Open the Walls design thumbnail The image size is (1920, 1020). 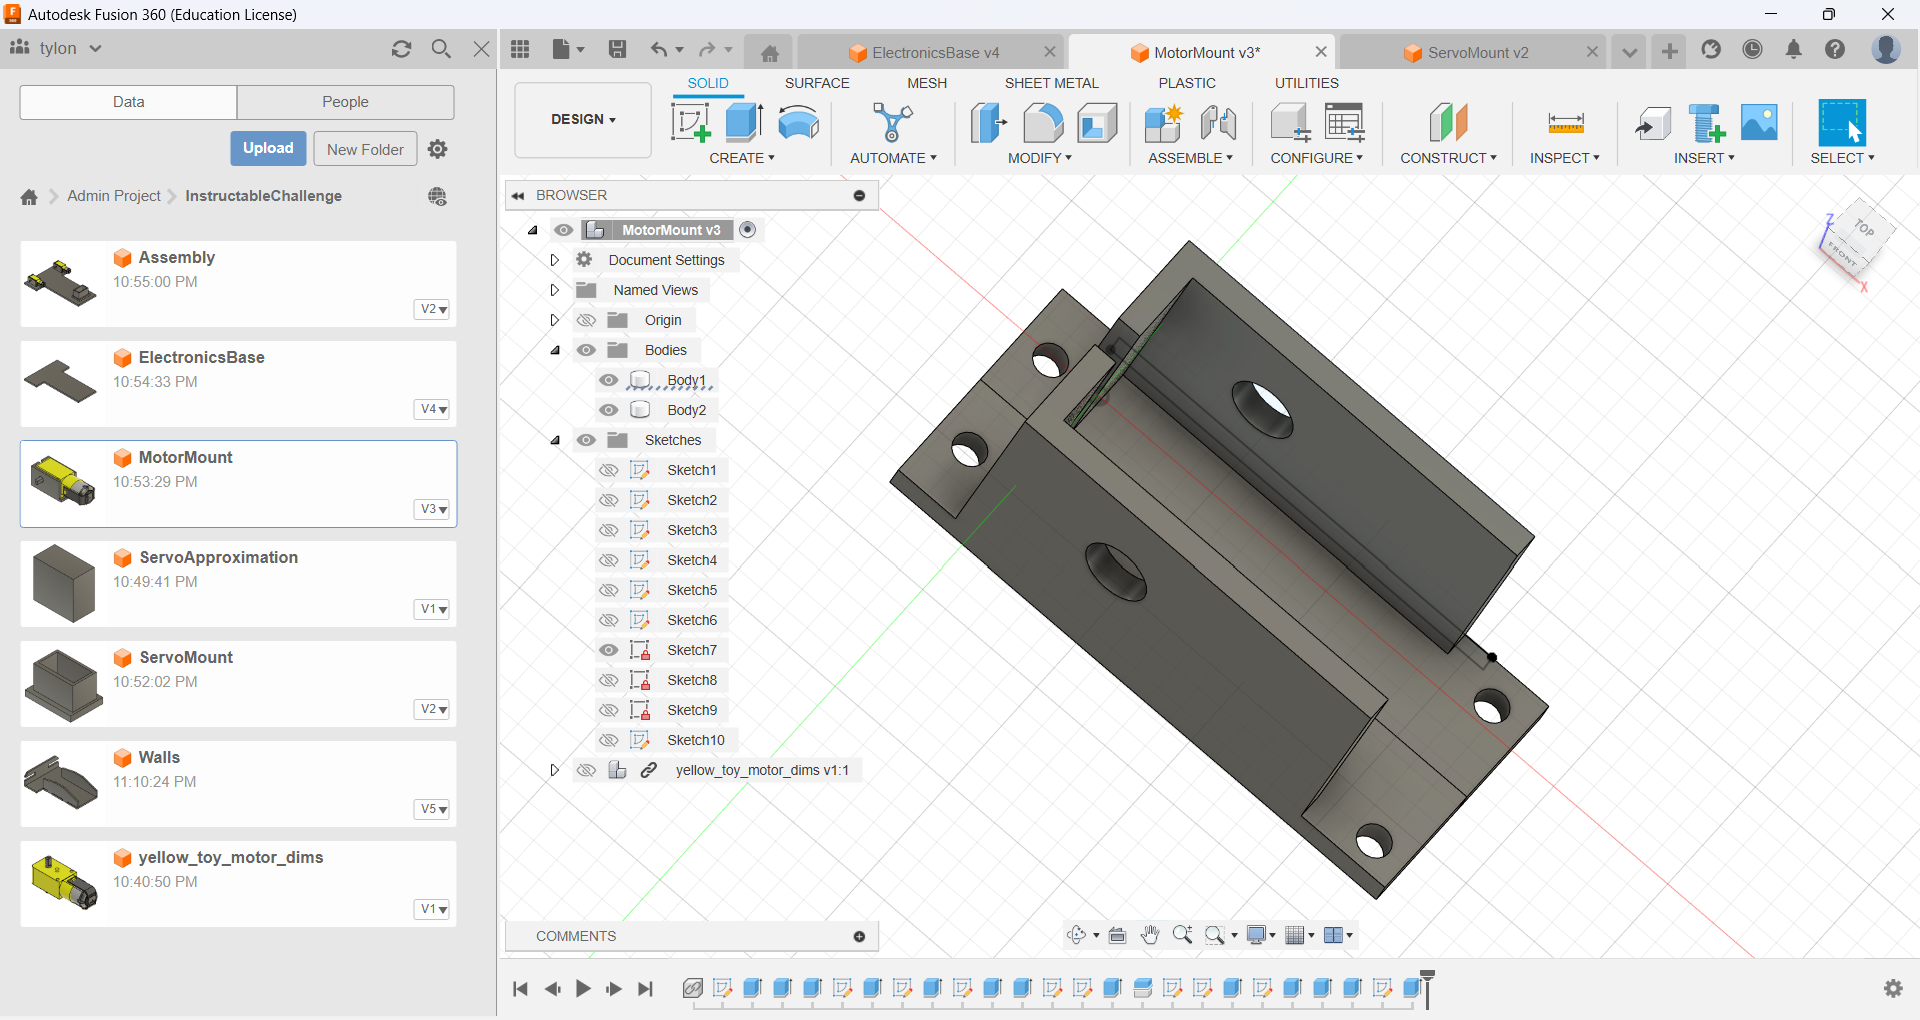[62, 783]
